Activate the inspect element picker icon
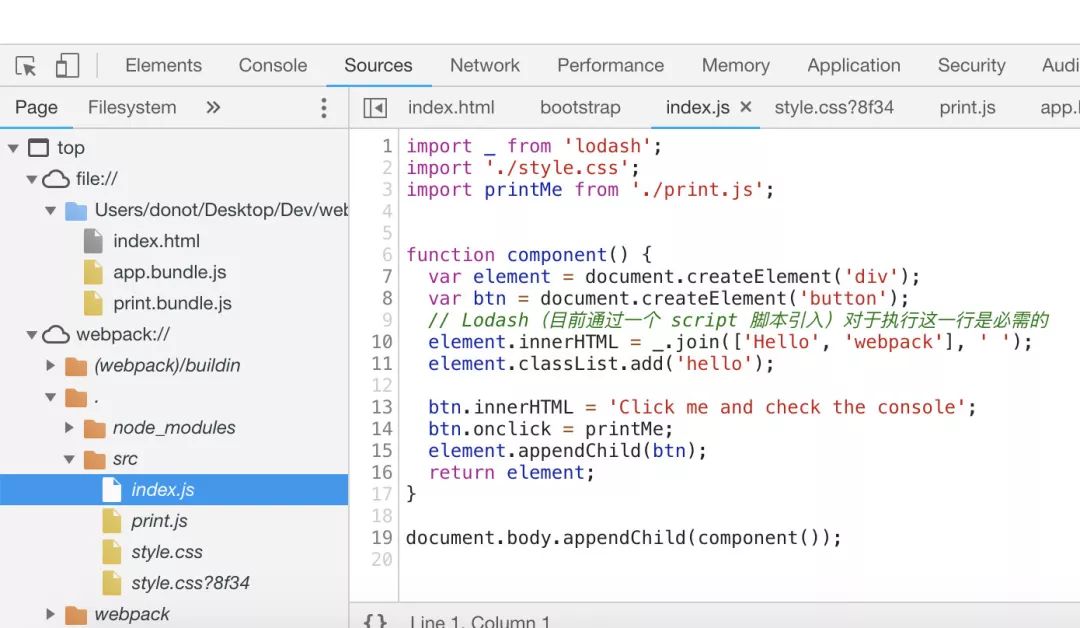 click(x=26, y=66)
